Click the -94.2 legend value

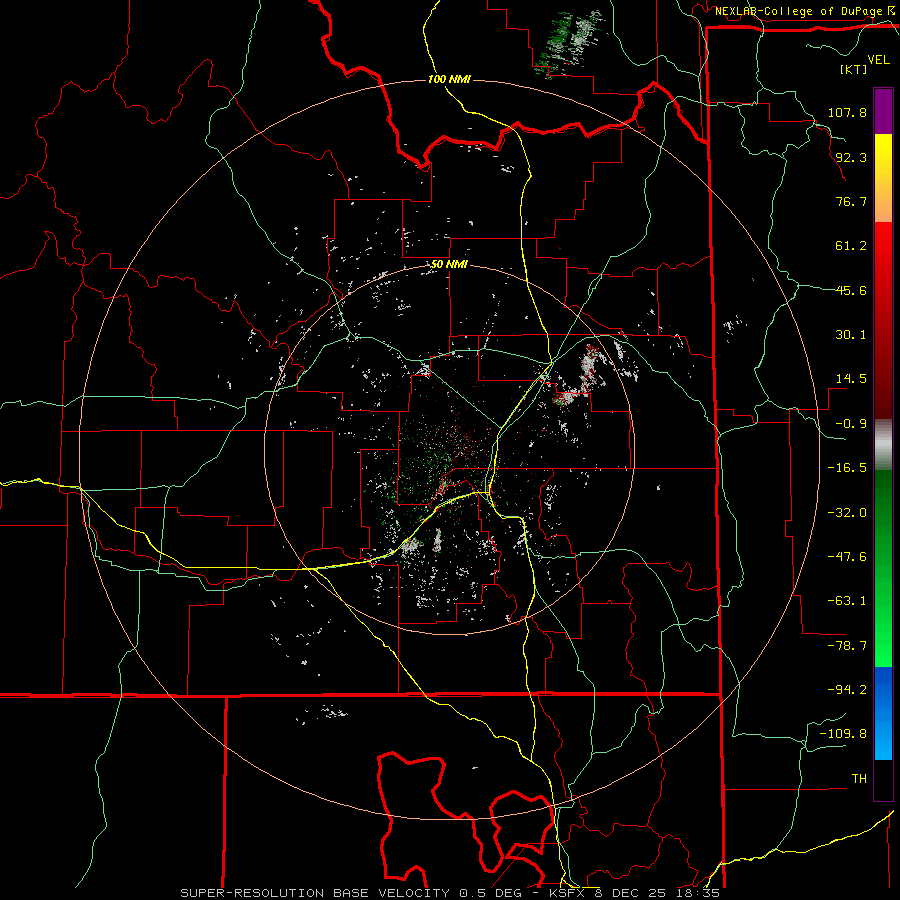(x=847, y=689)
